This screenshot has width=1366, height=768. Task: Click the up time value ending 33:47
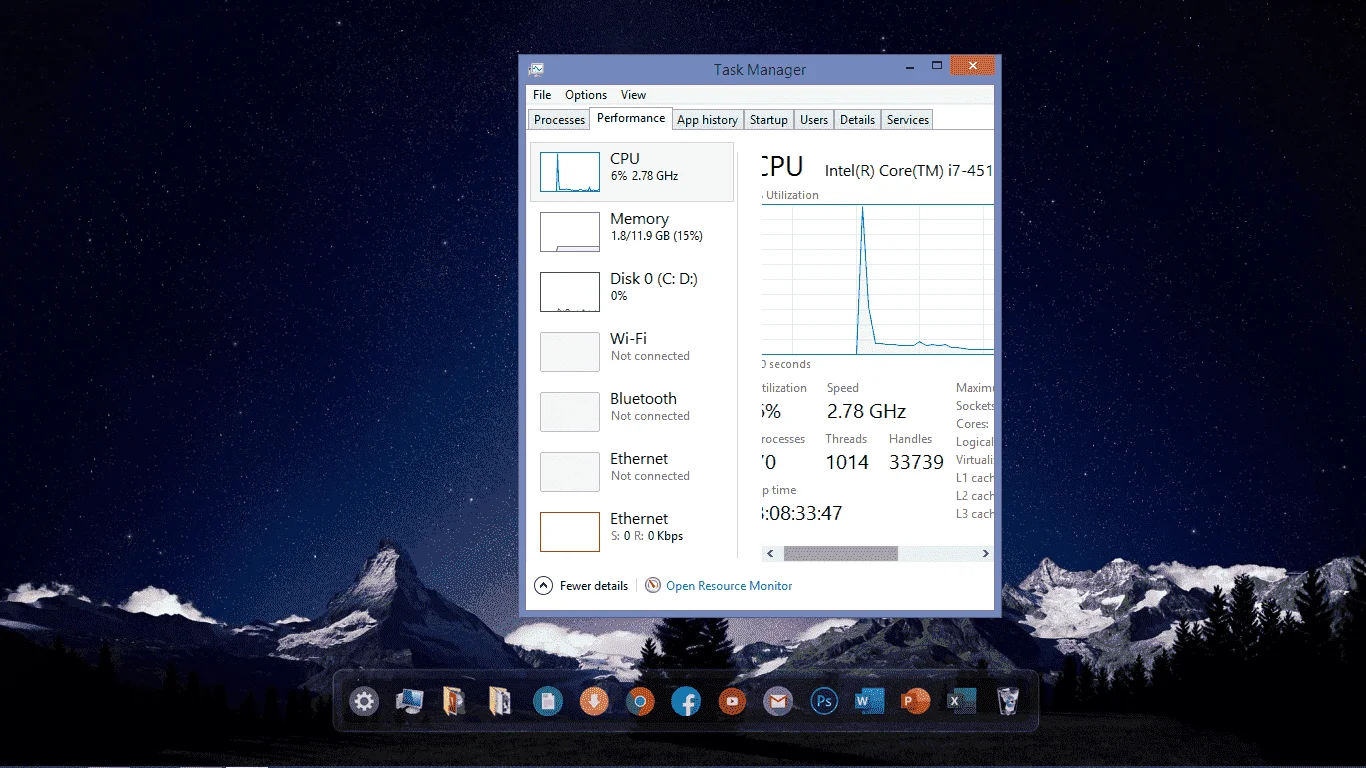[802, 513]
